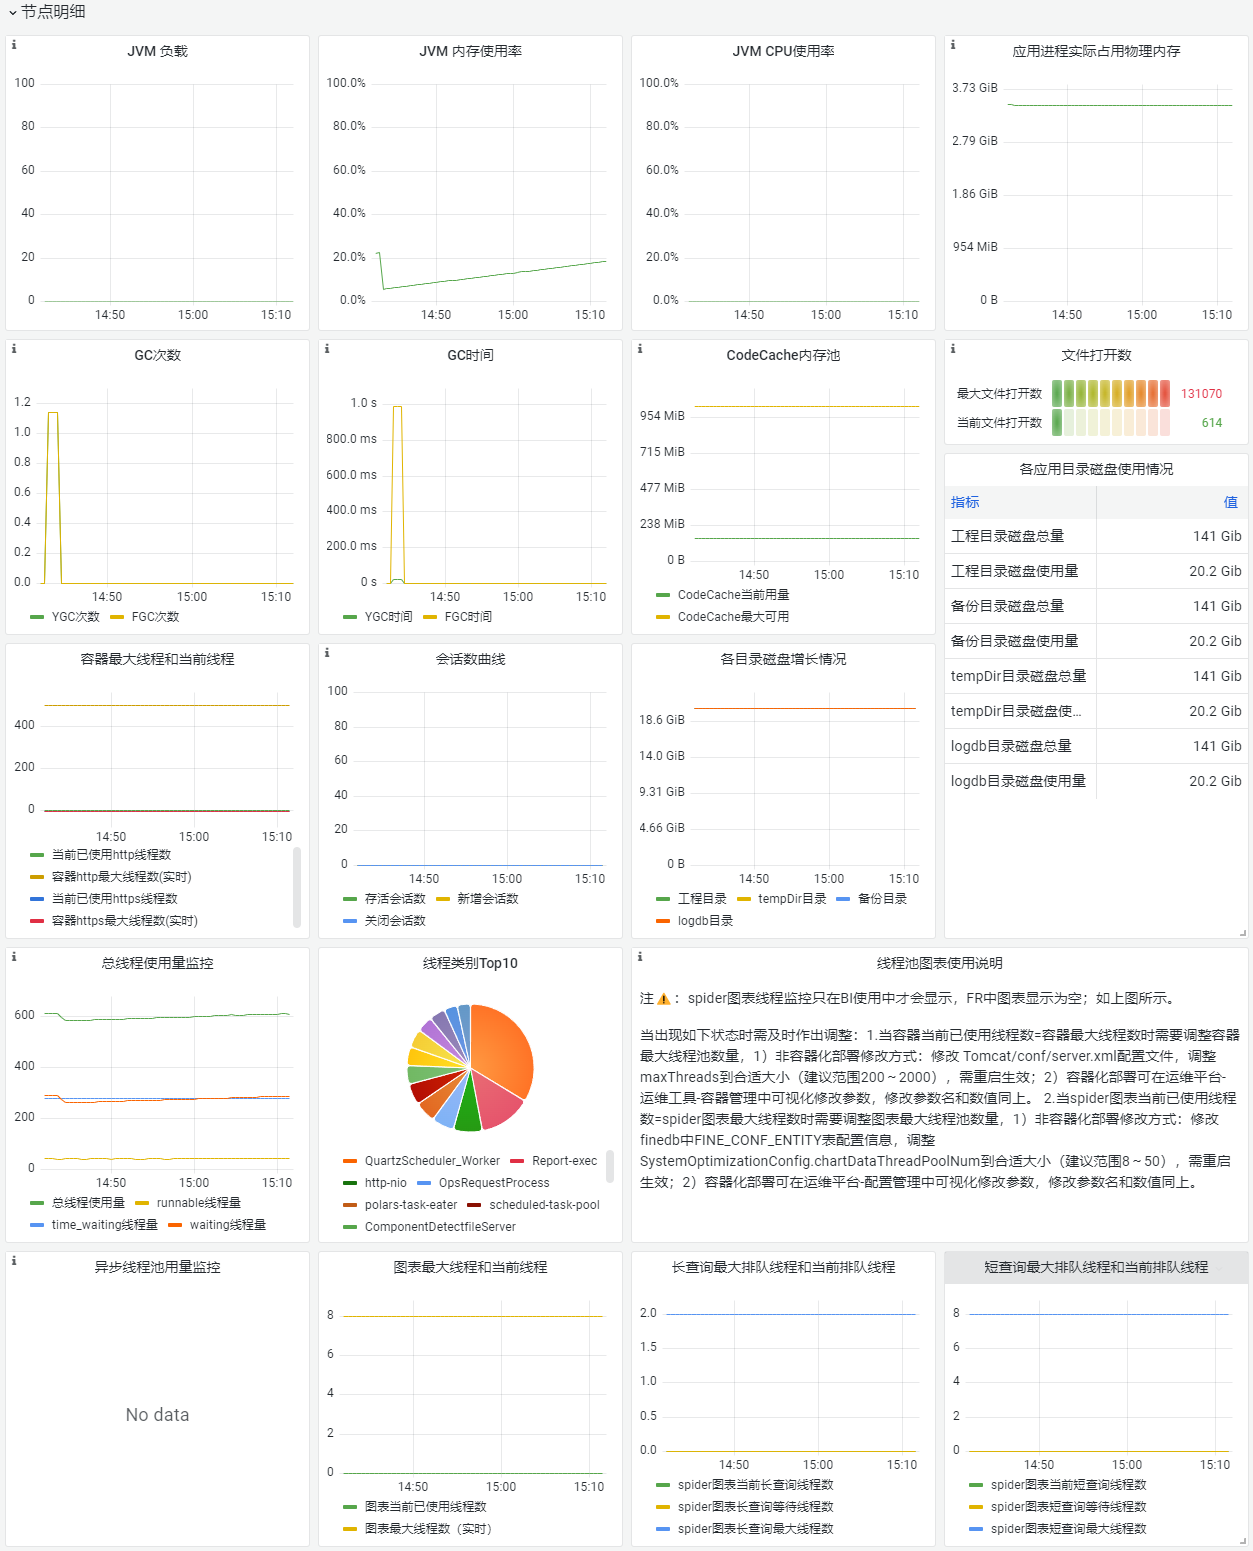Click the 614 current file value
Image resolution: width=1253 pixels, height=1551 pixels.
coord(1212,423)
